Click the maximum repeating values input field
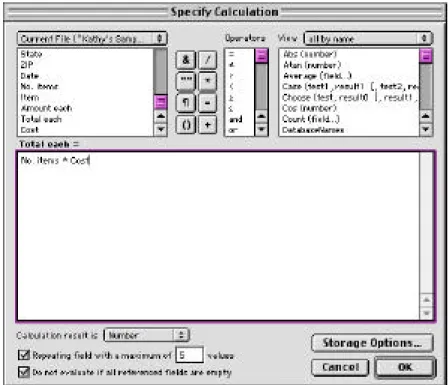448x385 pixels. pos(189,355)
